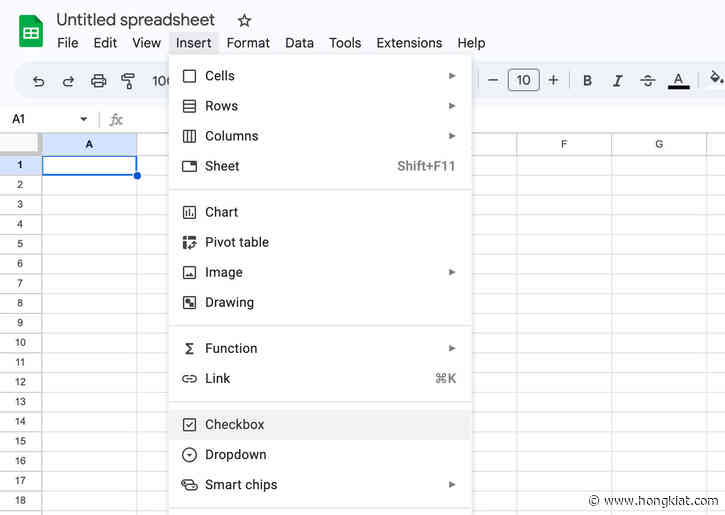Decrease font size with minus button
This screenshot has height=515, width=725.
click(493, 80)
